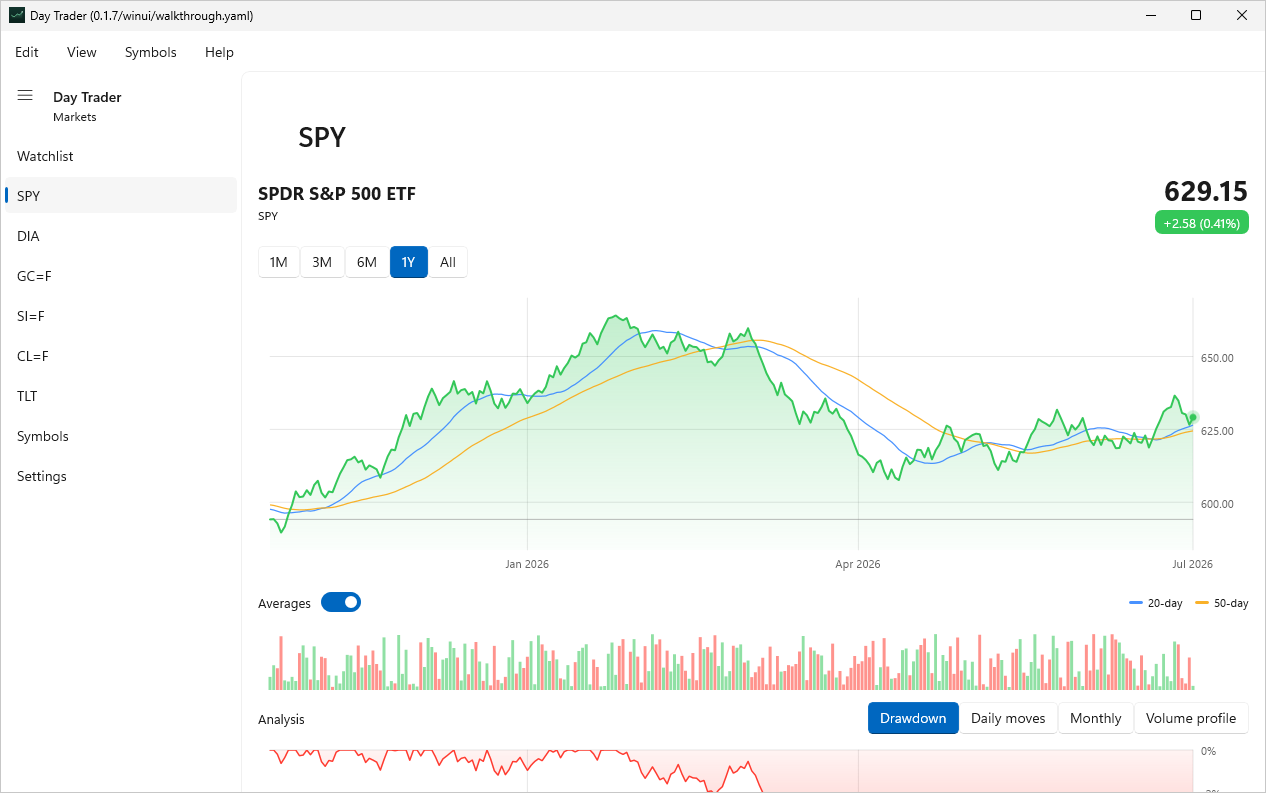Select the 1Y chart range
Viewport: 1266px width, 793px height.
[x=409, y=262]
